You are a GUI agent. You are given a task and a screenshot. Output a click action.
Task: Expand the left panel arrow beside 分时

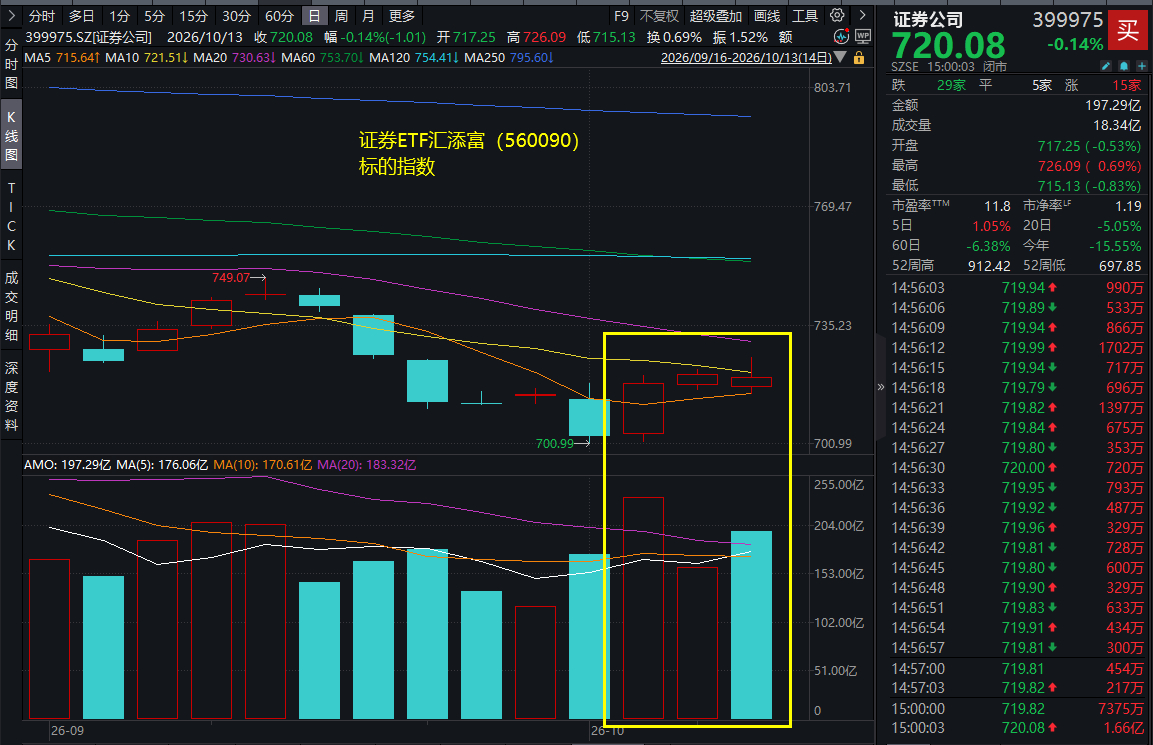[11, 15]
